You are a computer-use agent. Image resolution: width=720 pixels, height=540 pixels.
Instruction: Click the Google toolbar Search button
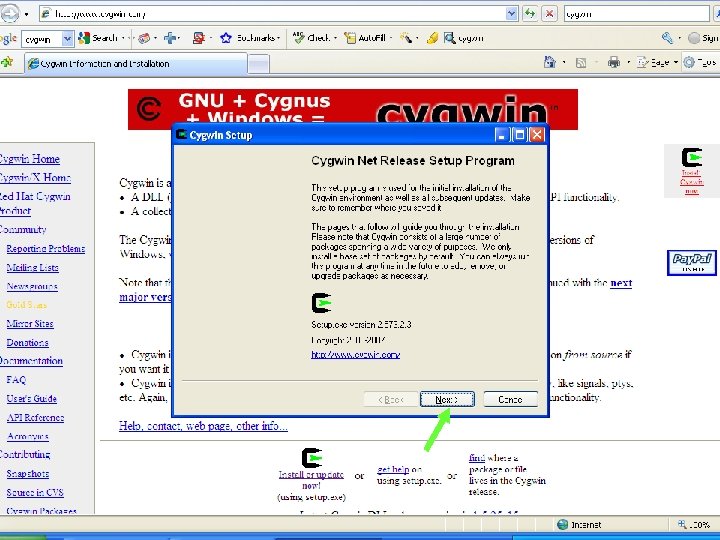(98, 38)
